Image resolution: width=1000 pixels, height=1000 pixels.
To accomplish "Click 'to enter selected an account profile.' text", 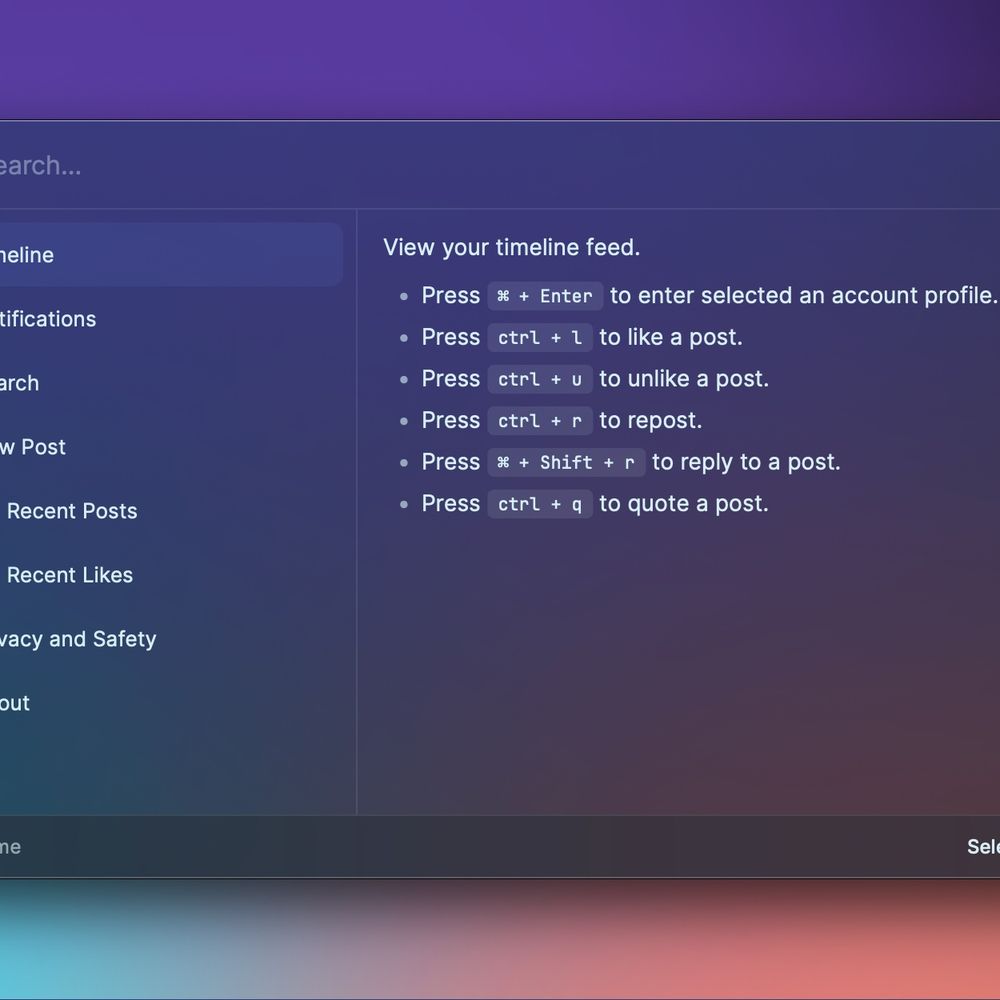I will [x=804, y=295].
